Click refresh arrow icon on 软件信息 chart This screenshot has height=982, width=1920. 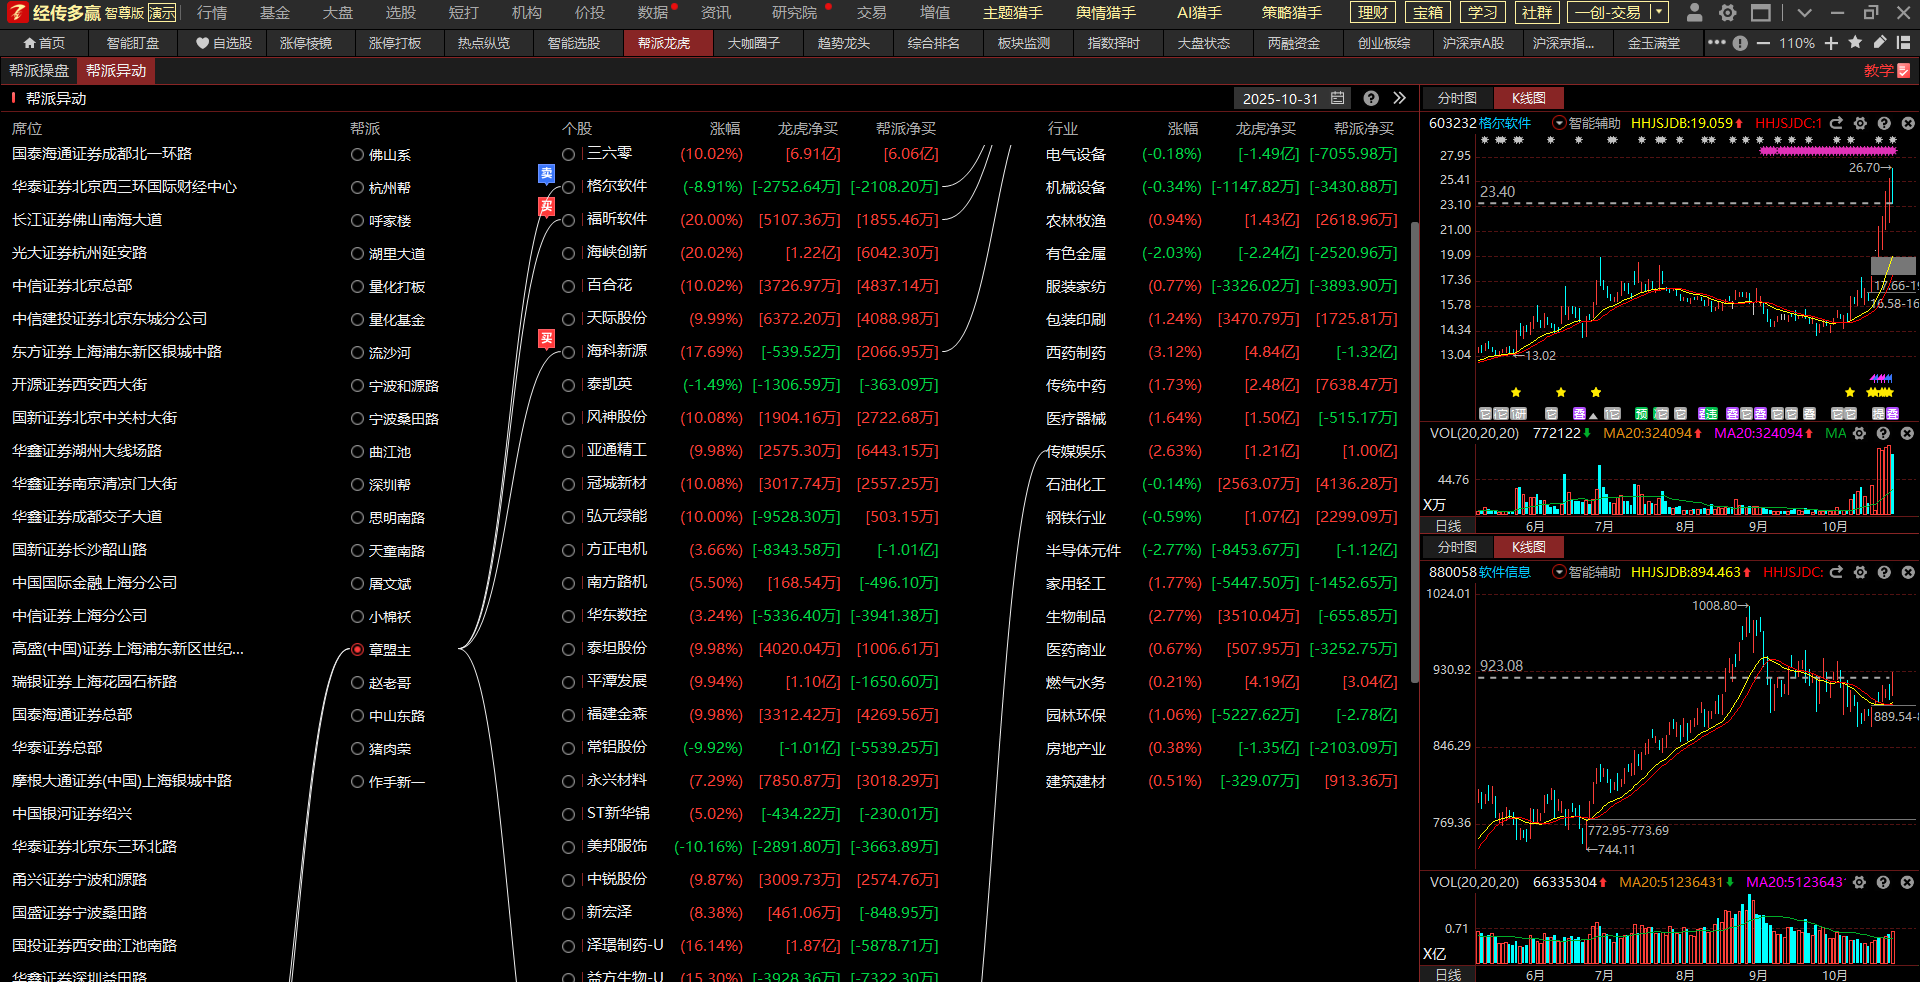tap(1836, 572)
